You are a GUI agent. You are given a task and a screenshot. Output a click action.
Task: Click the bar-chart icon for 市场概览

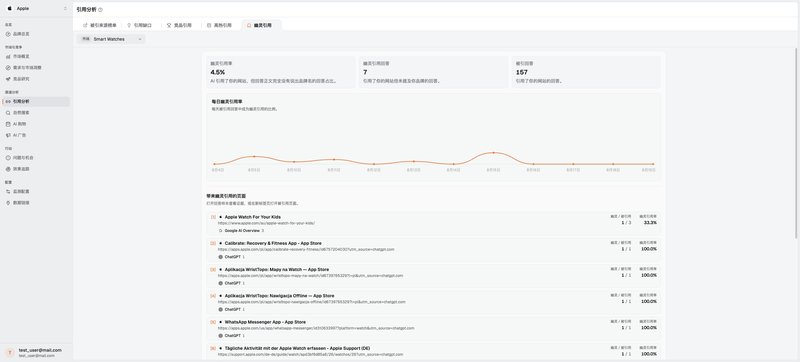click(8, 56)
